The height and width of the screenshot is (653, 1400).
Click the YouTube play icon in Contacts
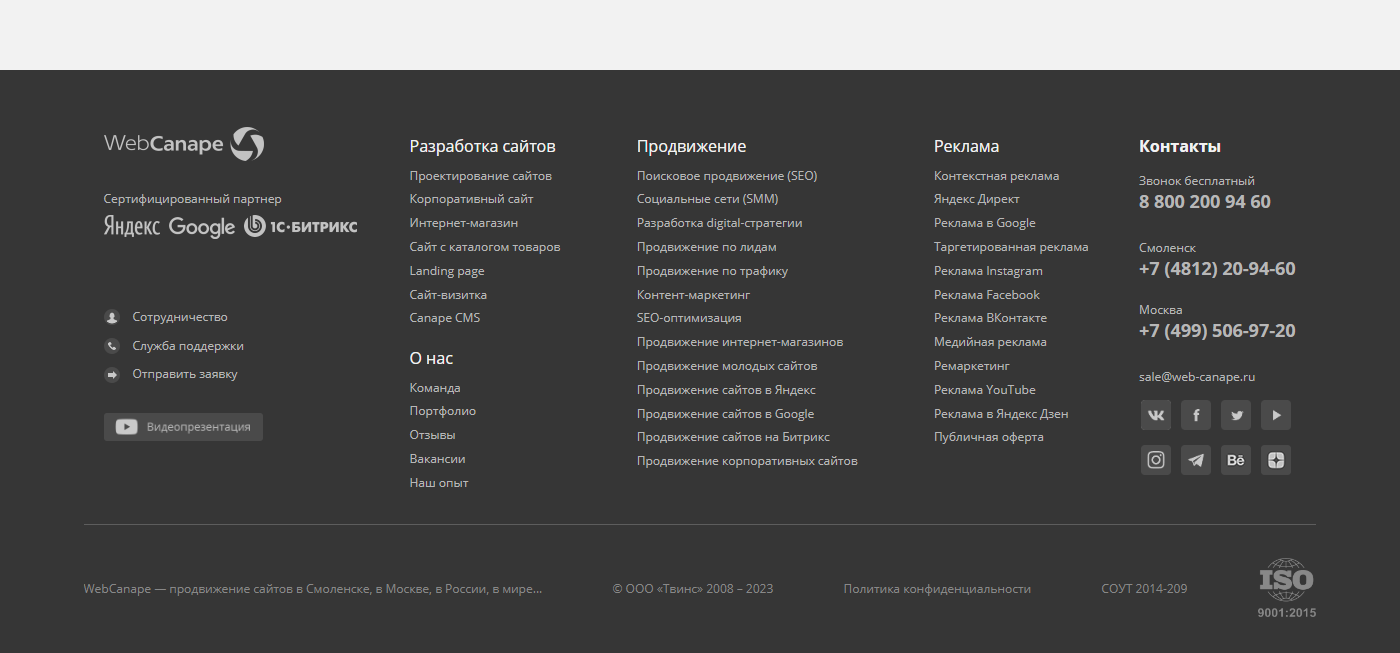point(1275,415)
